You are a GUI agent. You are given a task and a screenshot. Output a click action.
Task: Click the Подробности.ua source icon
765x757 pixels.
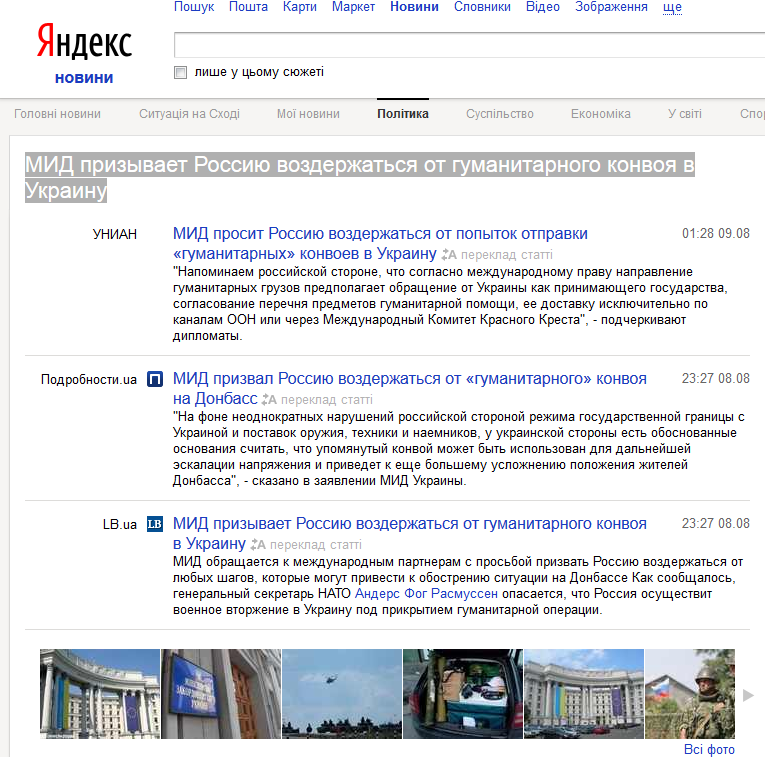(x=155, y=379)
